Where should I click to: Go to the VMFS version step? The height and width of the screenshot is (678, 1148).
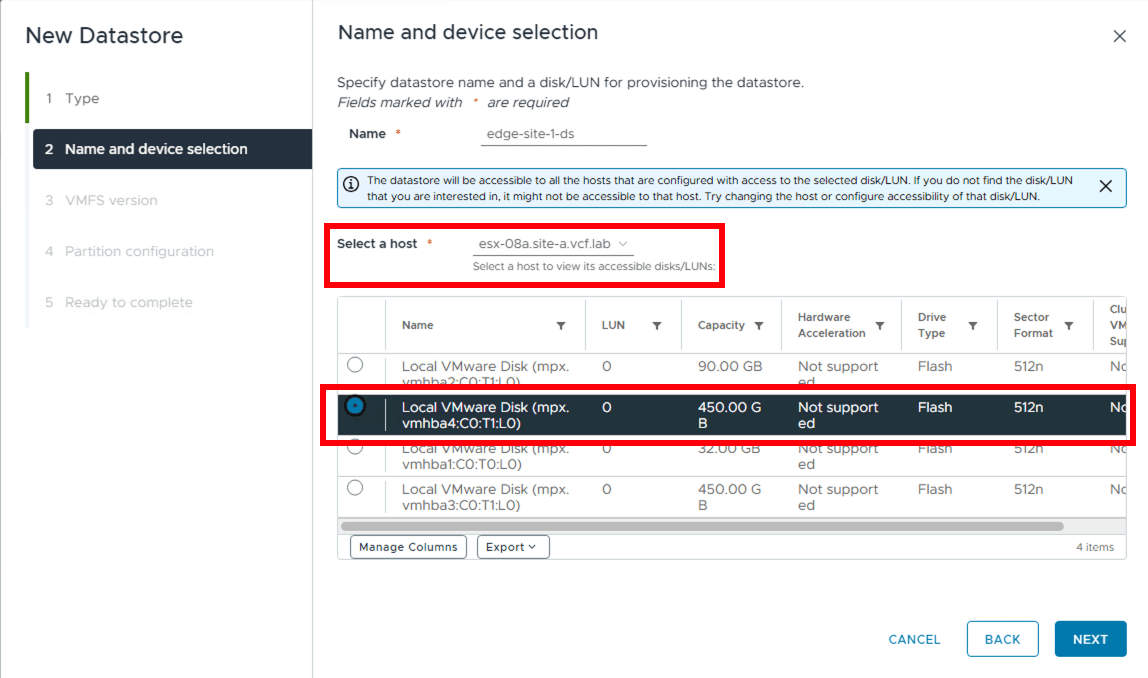[x=113, y=200]
